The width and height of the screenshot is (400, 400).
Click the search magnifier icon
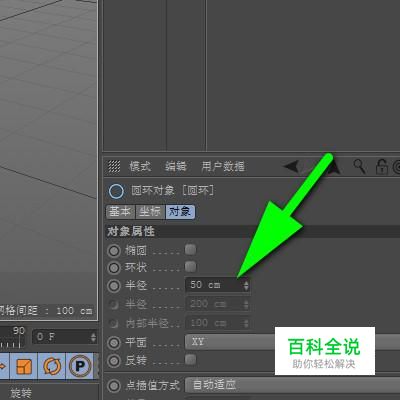click(x=359, y=166)
